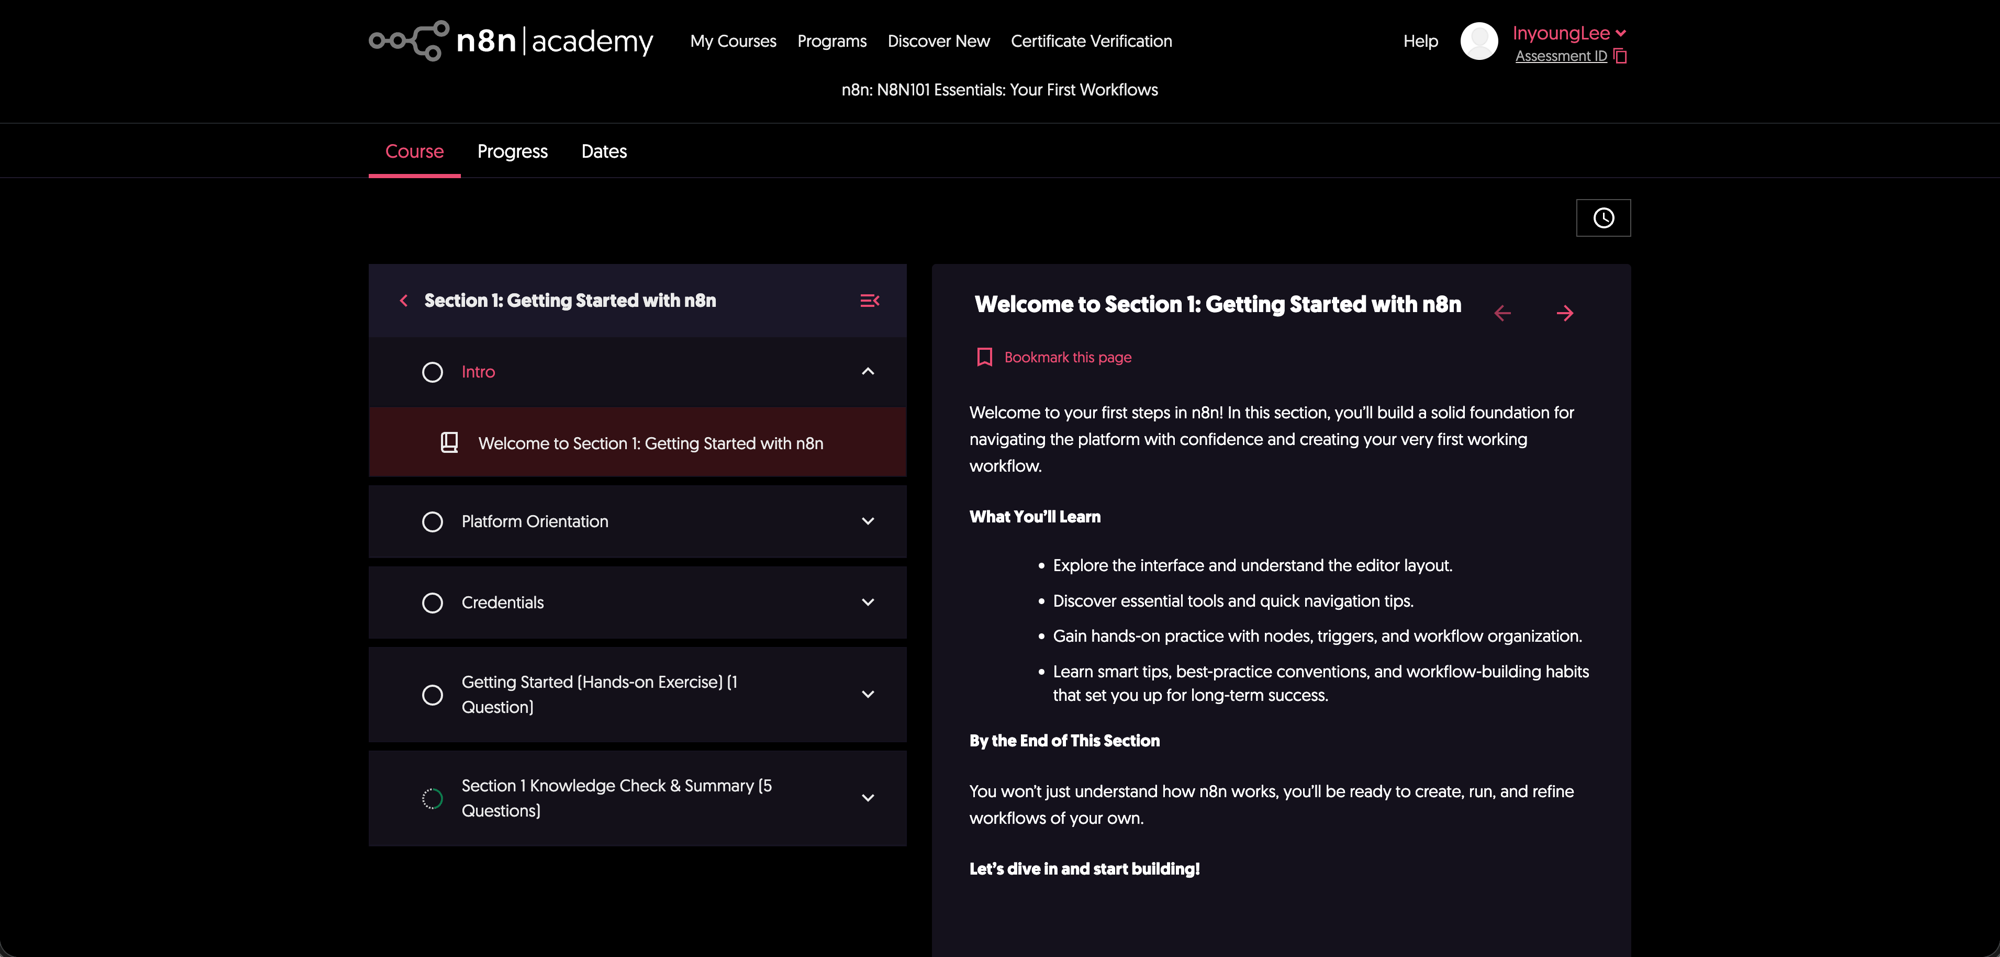
Task: Click the book icon beside Welcome to Section 1
Action: pos(450,443)
